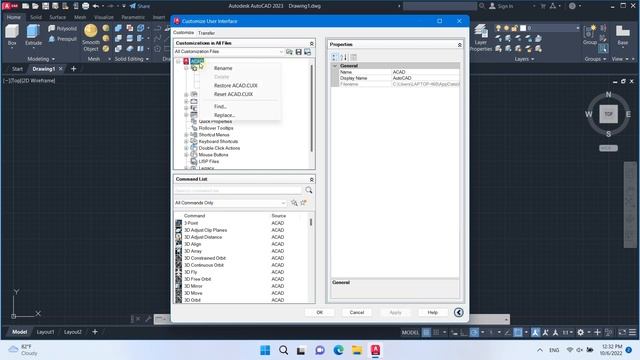Choose Find... from context menu
The width and height of the screenshot is (640, 360).
220,107
